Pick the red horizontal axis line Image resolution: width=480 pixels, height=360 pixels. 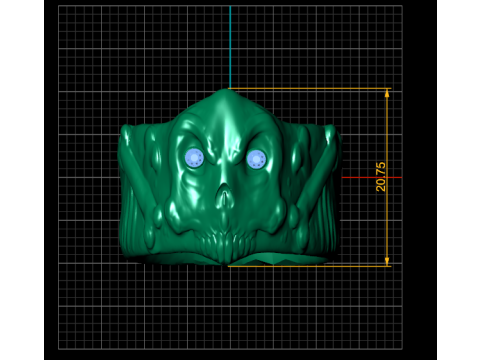point(371,177)
